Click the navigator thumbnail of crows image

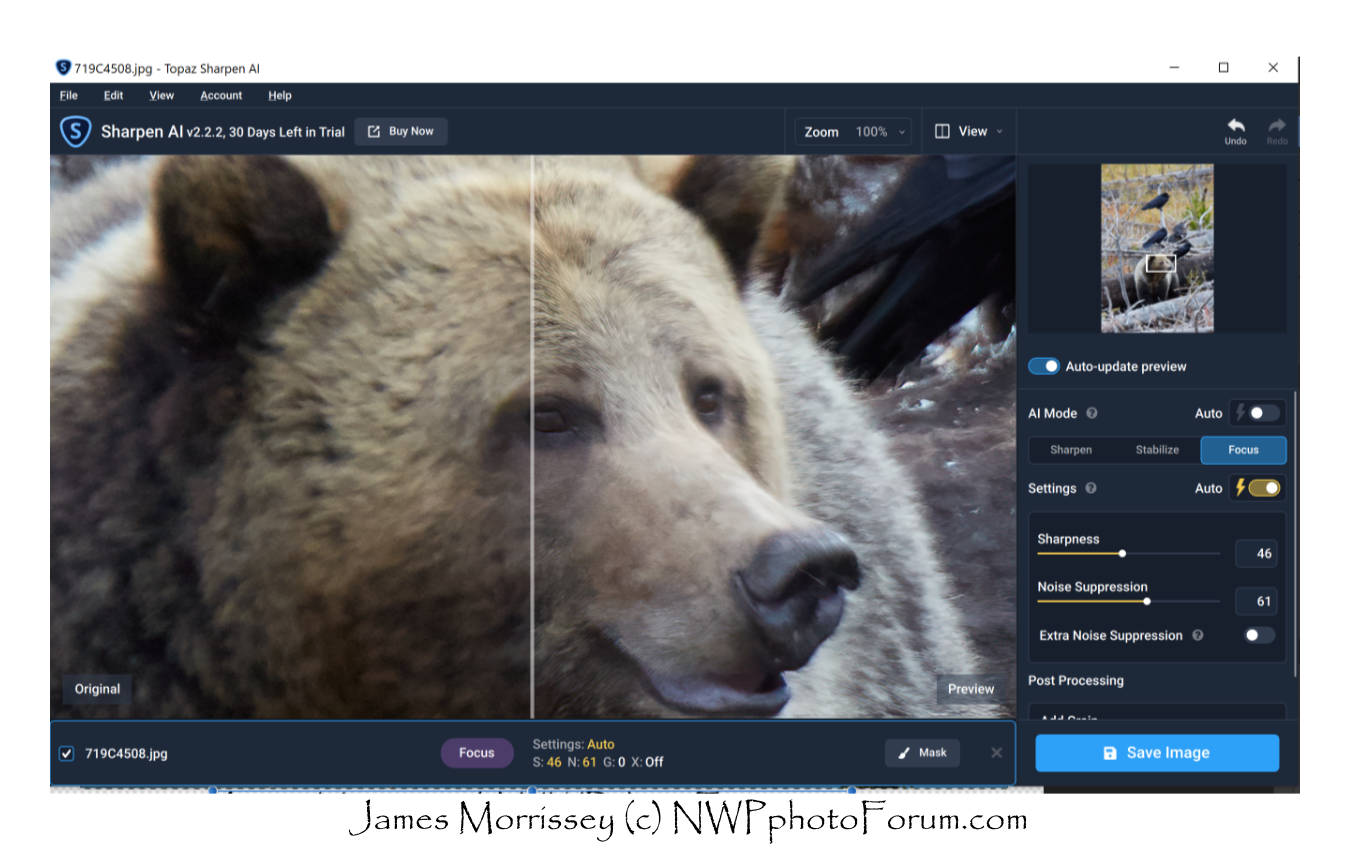[1157, 248]
